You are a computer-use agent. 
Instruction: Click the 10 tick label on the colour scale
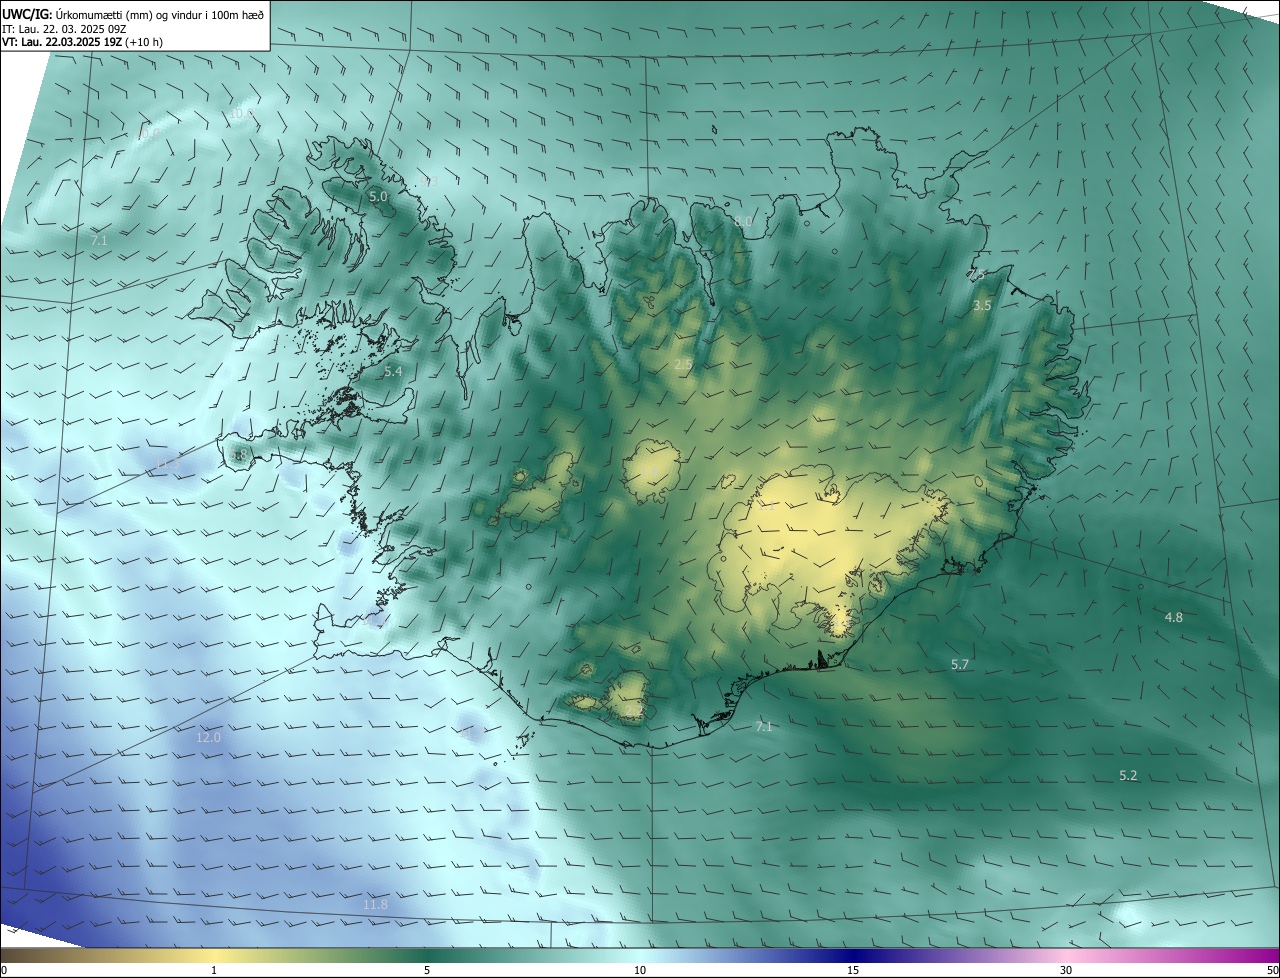click(640, 970)
